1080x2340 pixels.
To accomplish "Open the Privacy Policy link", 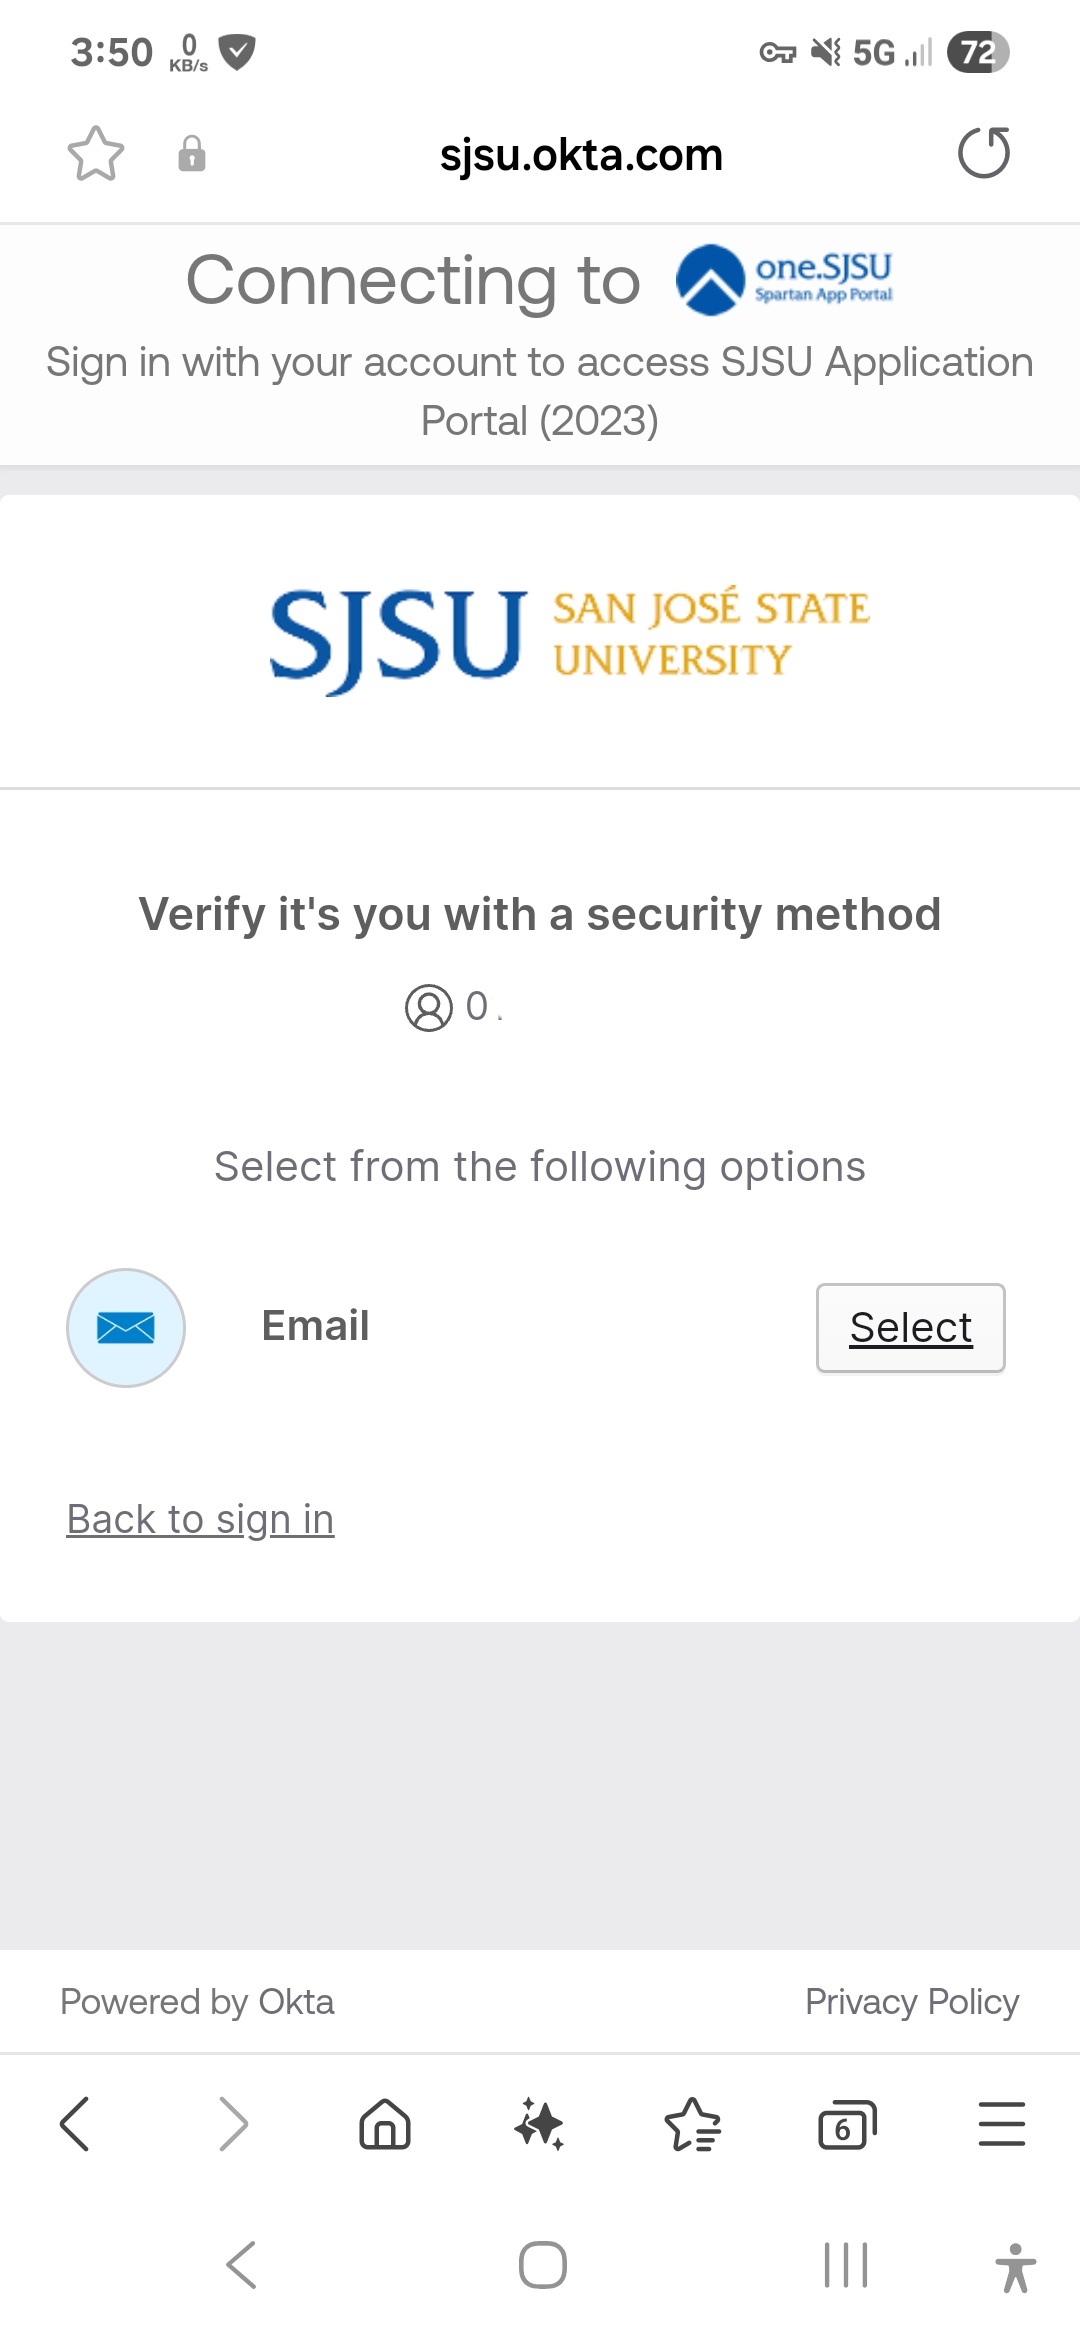I will pyautogui.click(x=911, y=2001).
